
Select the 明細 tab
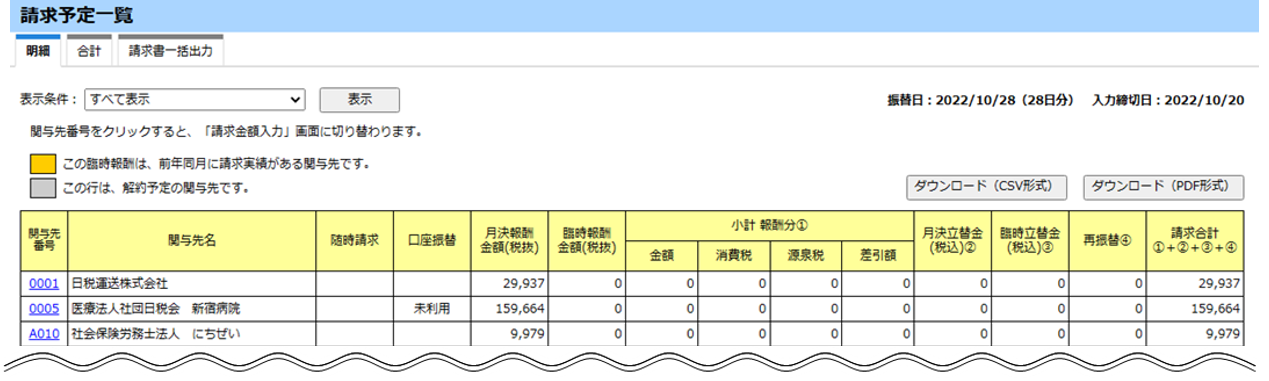(39, 51)
